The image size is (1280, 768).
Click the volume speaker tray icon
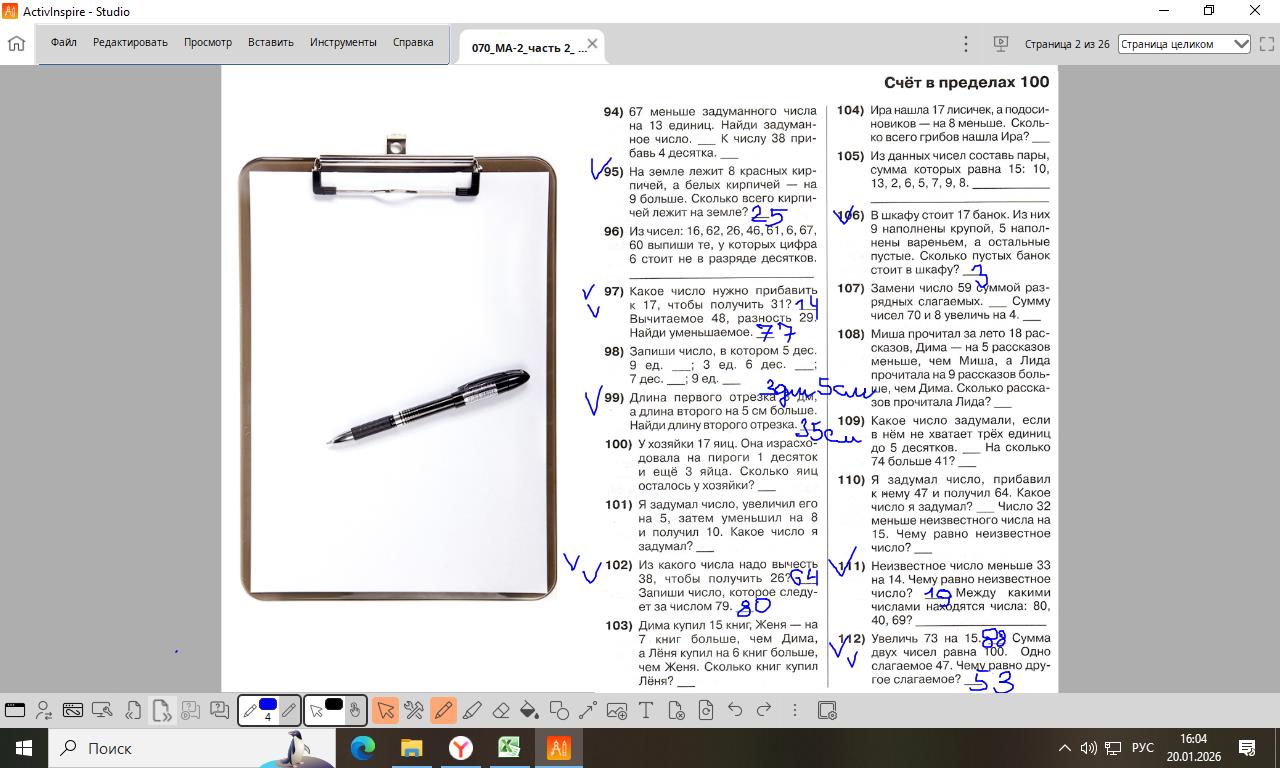pyautogui.click(x=1089, y=748)
